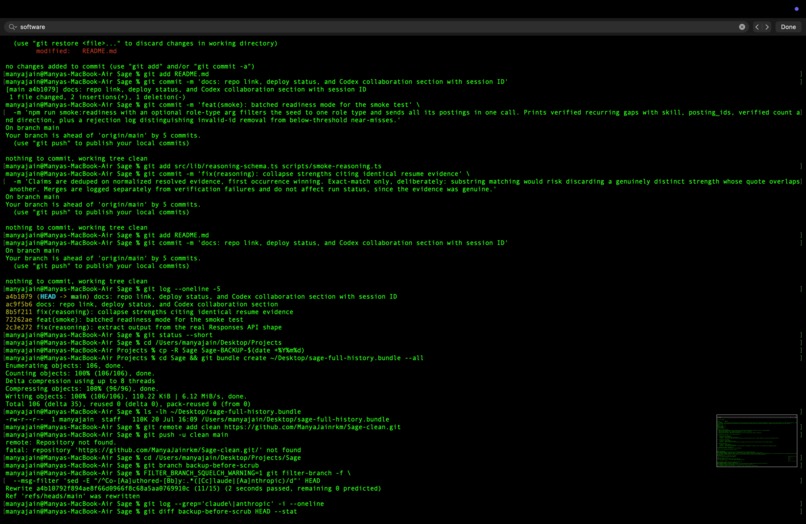Select commit line "8b5f211 fix(reasoning)"
The width and height of the screenshot is (806, 524).
[x=149, y=312]
